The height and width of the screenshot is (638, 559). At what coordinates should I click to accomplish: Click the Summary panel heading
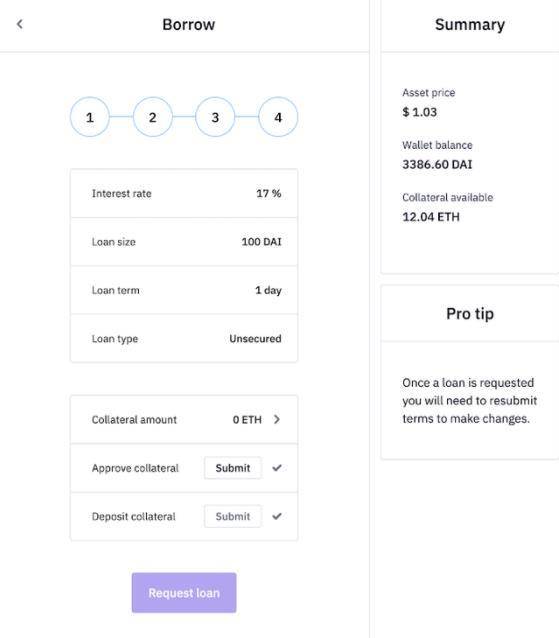click(470, 24)
